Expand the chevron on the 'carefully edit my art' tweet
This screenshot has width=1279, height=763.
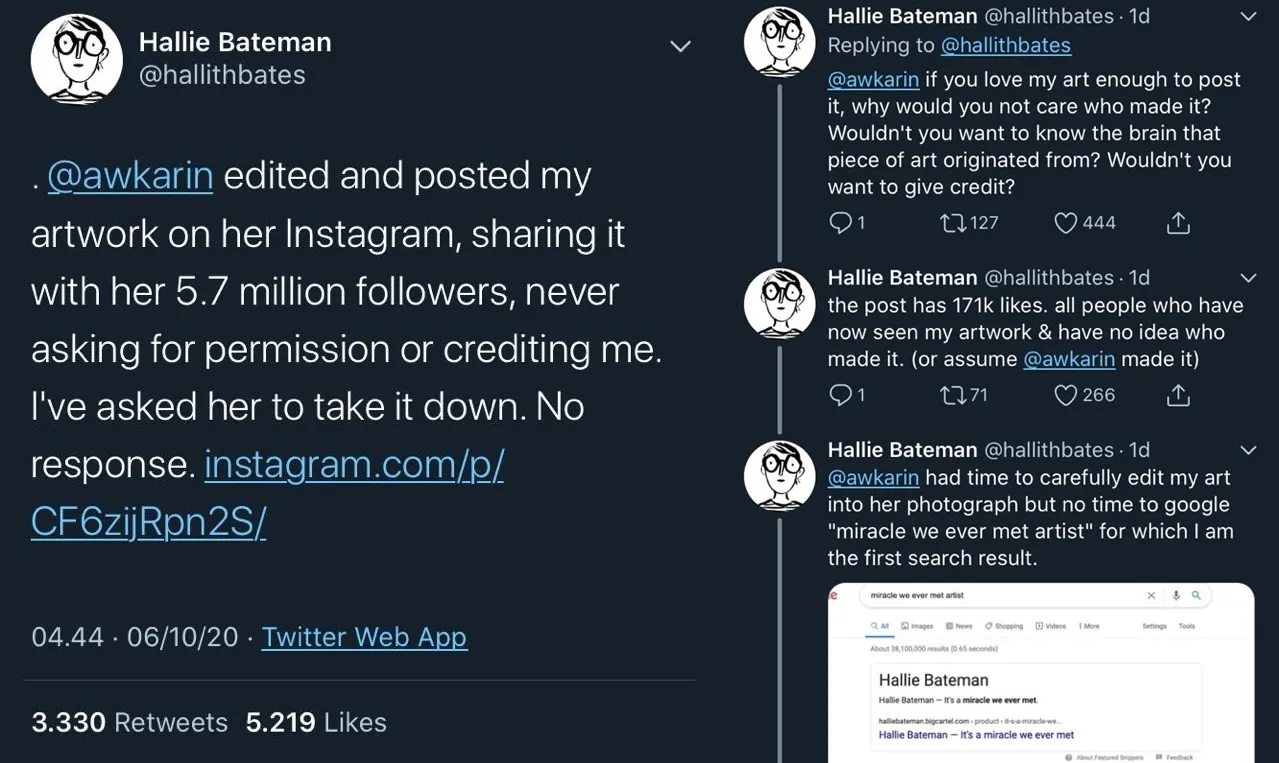pos(1248,450)
